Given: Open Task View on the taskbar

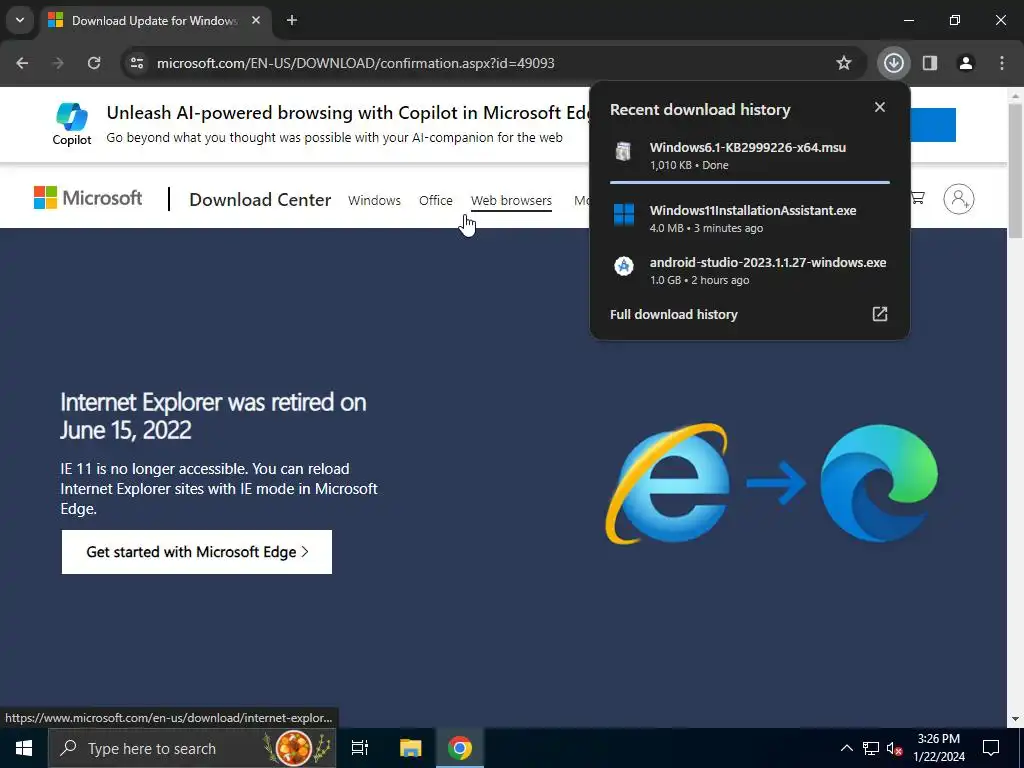Looking at the screenshot, I should (x=360, y=748).
